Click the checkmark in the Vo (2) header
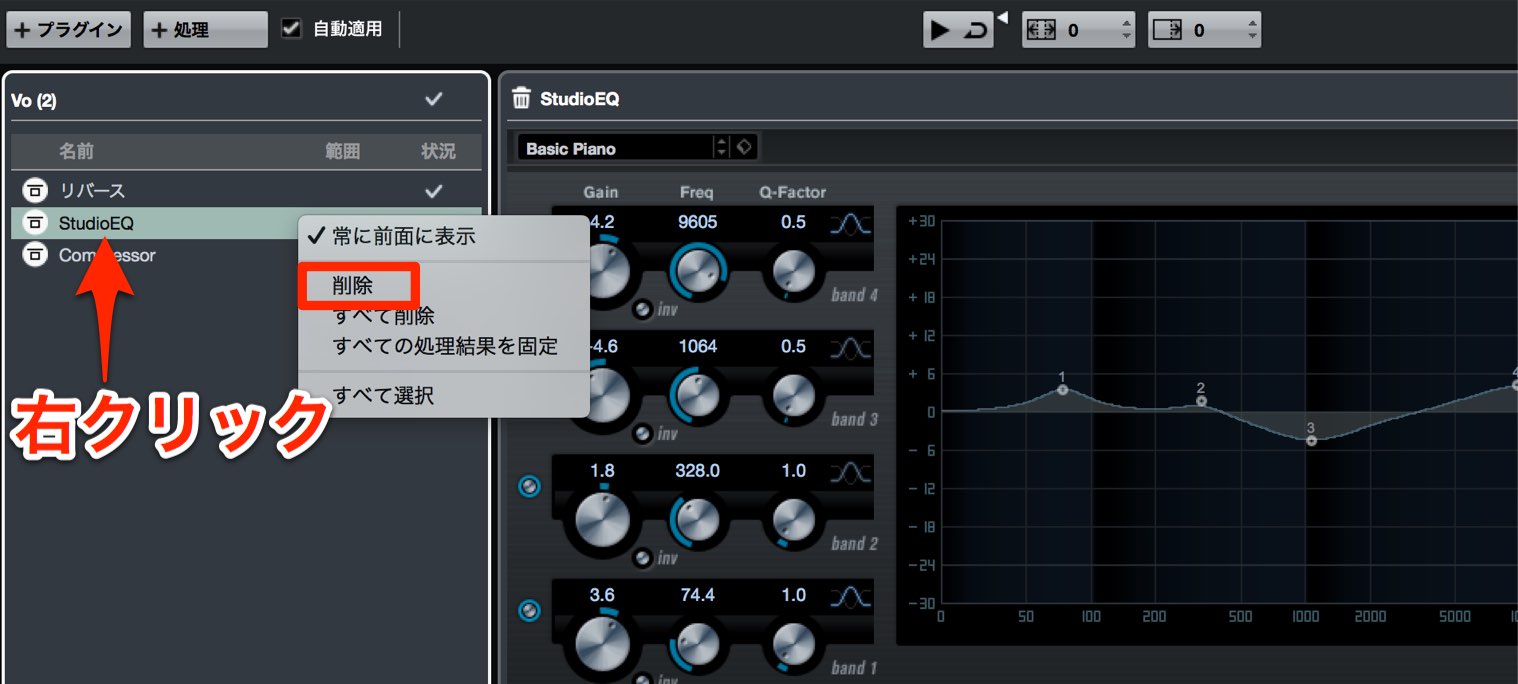1518x684 pixels. click(x=433, y=98)
